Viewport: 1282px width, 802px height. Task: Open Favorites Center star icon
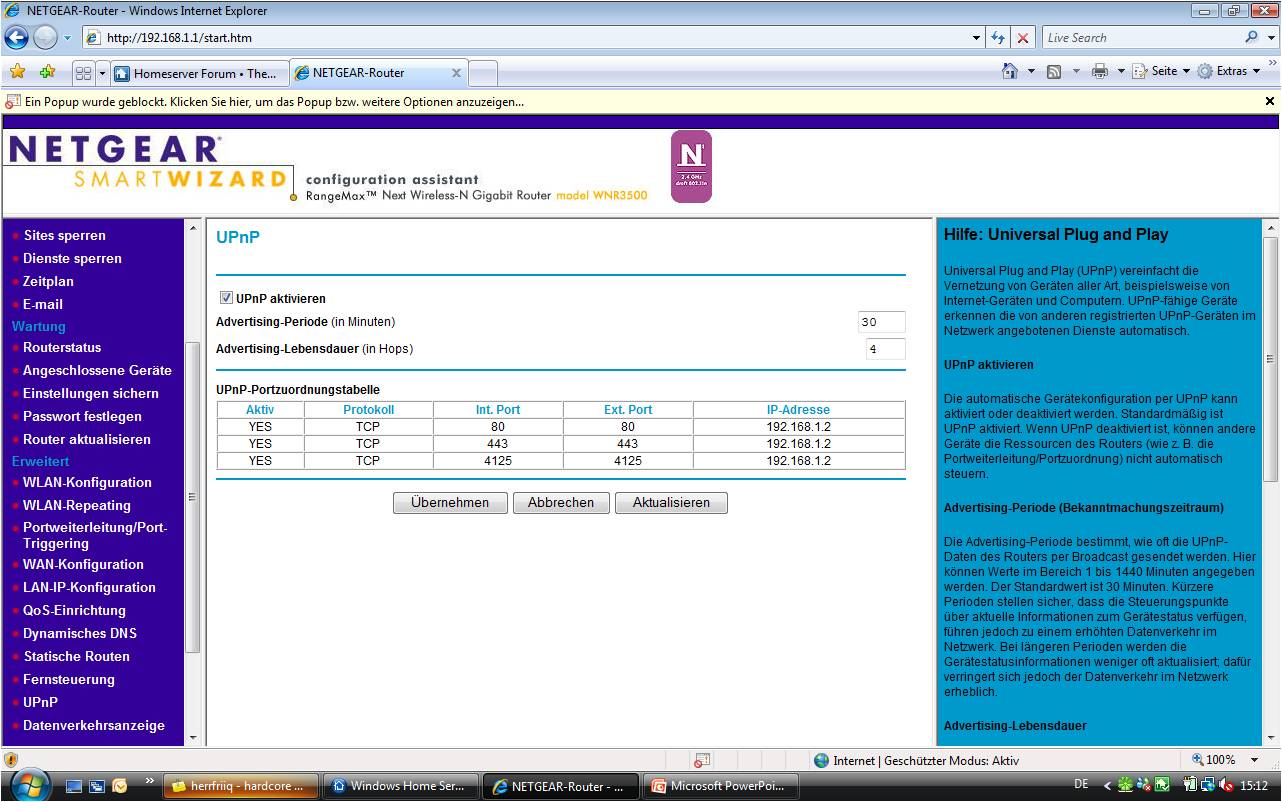pyautogui.click(x=17, y=72)
